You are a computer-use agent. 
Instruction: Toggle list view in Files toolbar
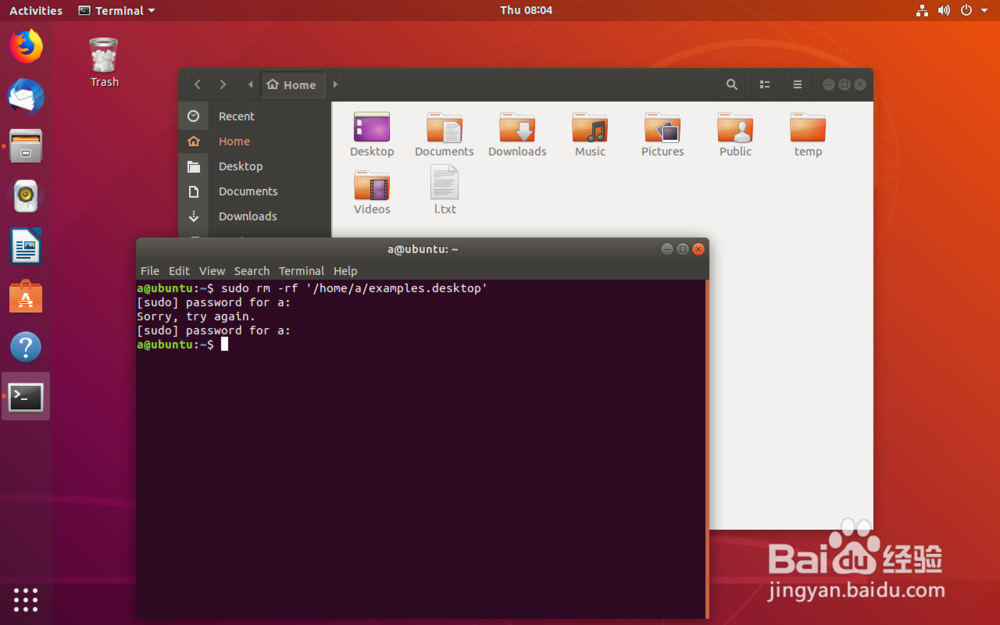tap(764, 84)
